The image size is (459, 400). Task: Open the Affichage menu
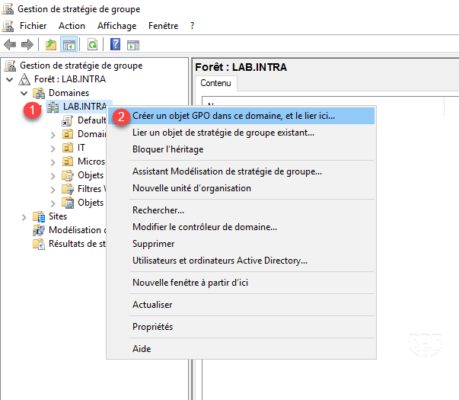(x=117, y=26)
